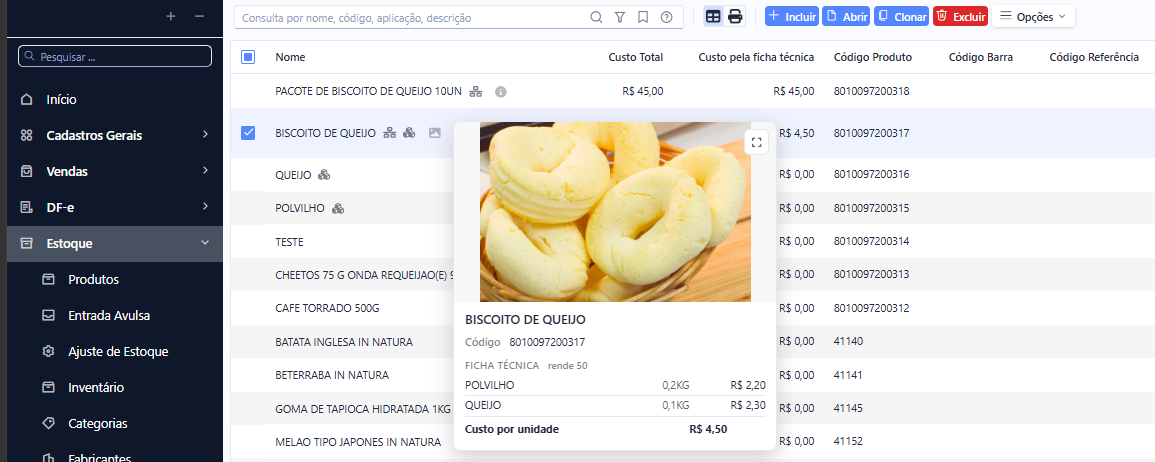Image resolution: width=1155 pixels, height=462 pixels.
Task: Click the Custo pela ficha técnica header
Action: [x=756, y=57]
